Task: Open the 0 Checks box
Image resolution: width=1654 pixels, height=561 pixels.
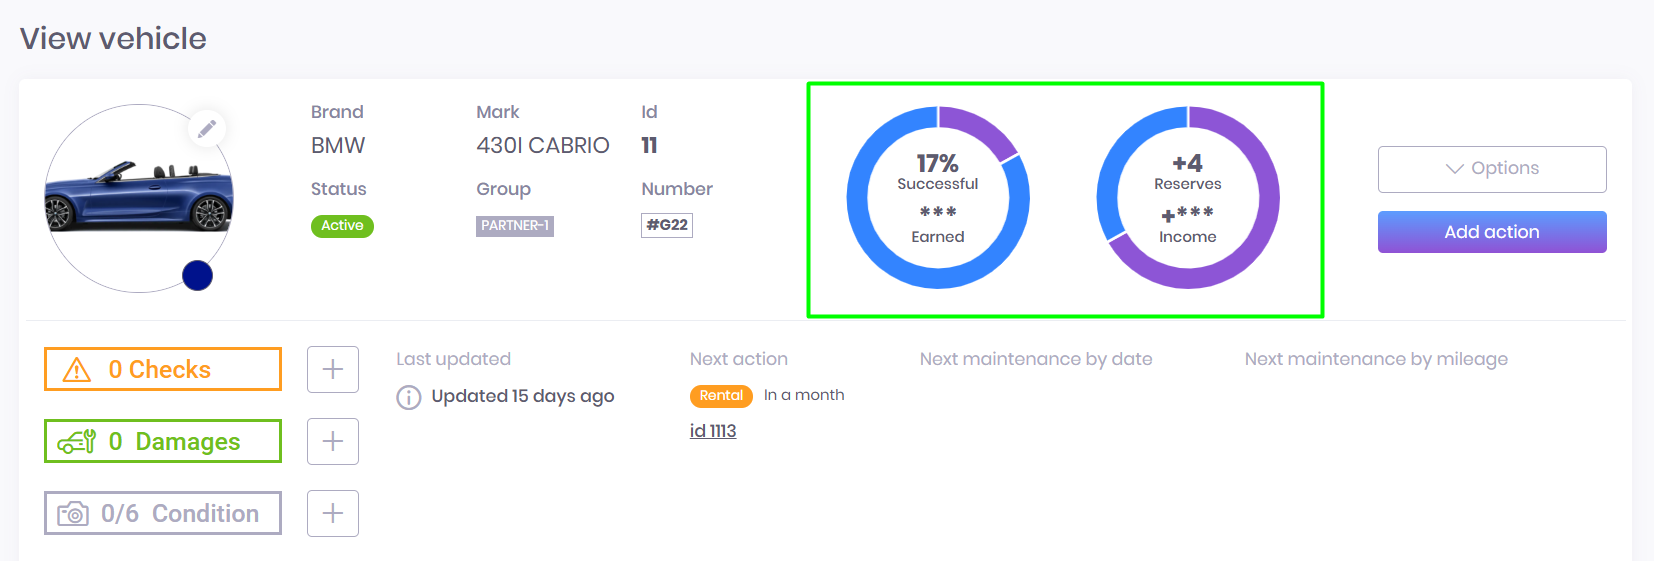Action: coord(163,370)
